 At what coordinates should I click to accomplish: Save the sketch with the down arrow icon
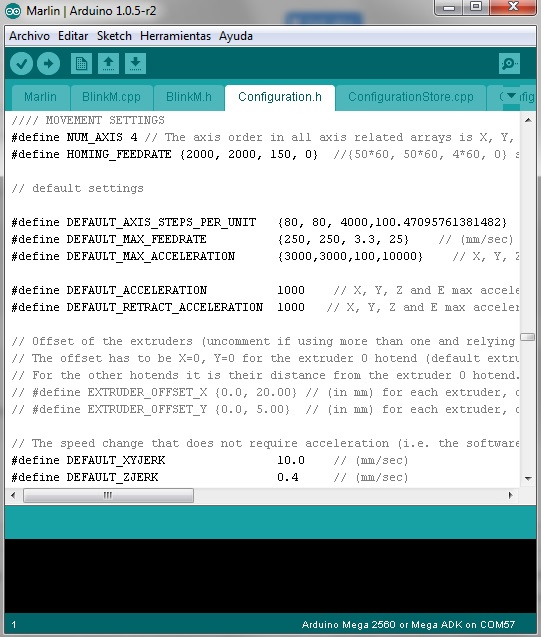(136, 63)
